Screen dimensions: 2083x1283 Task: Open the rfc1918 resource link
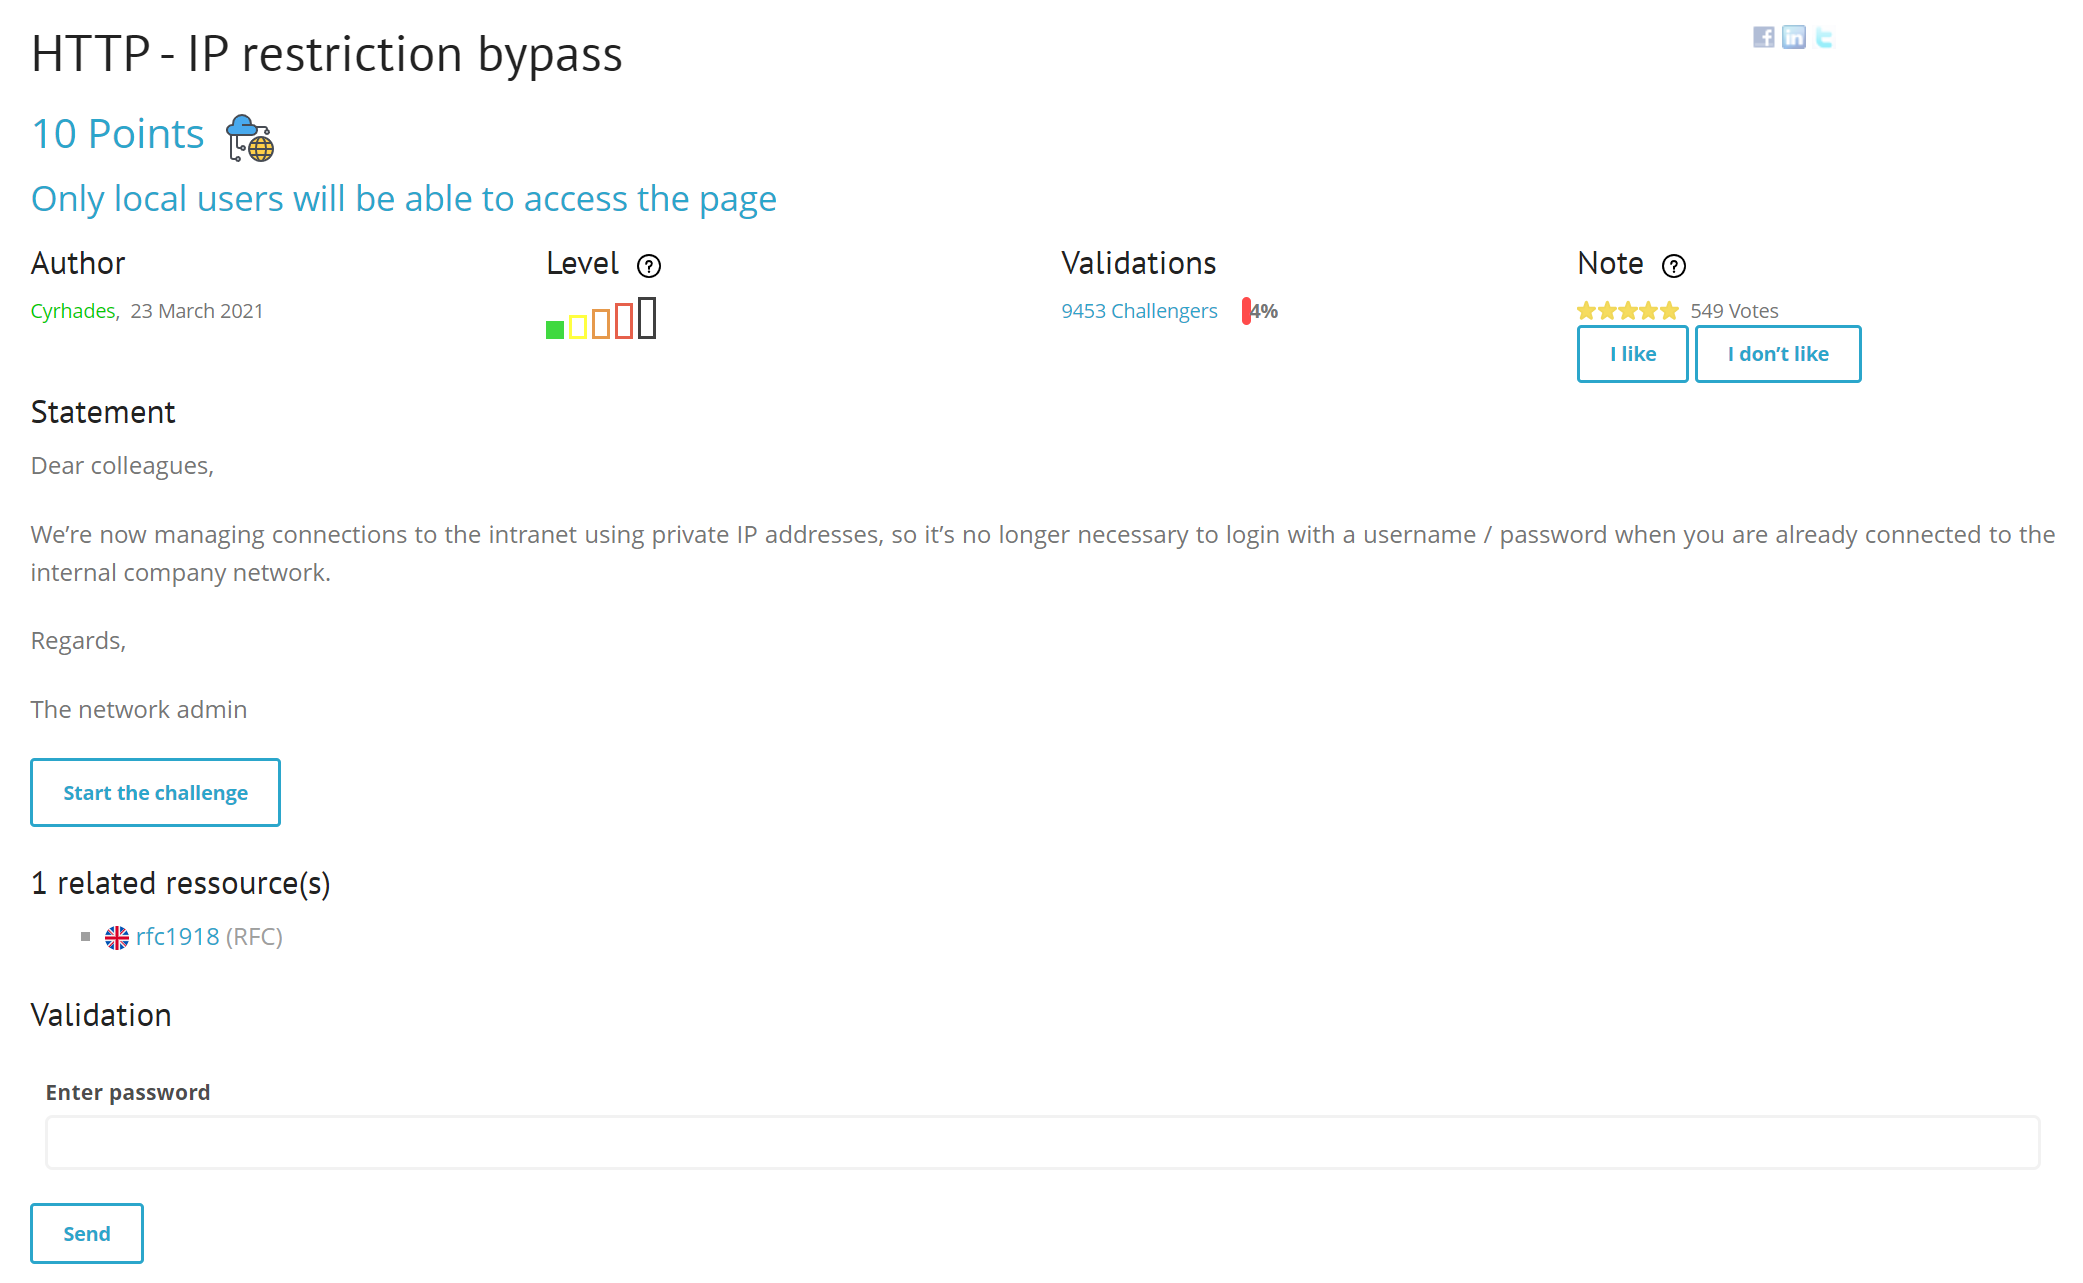[x=177, y=937]
